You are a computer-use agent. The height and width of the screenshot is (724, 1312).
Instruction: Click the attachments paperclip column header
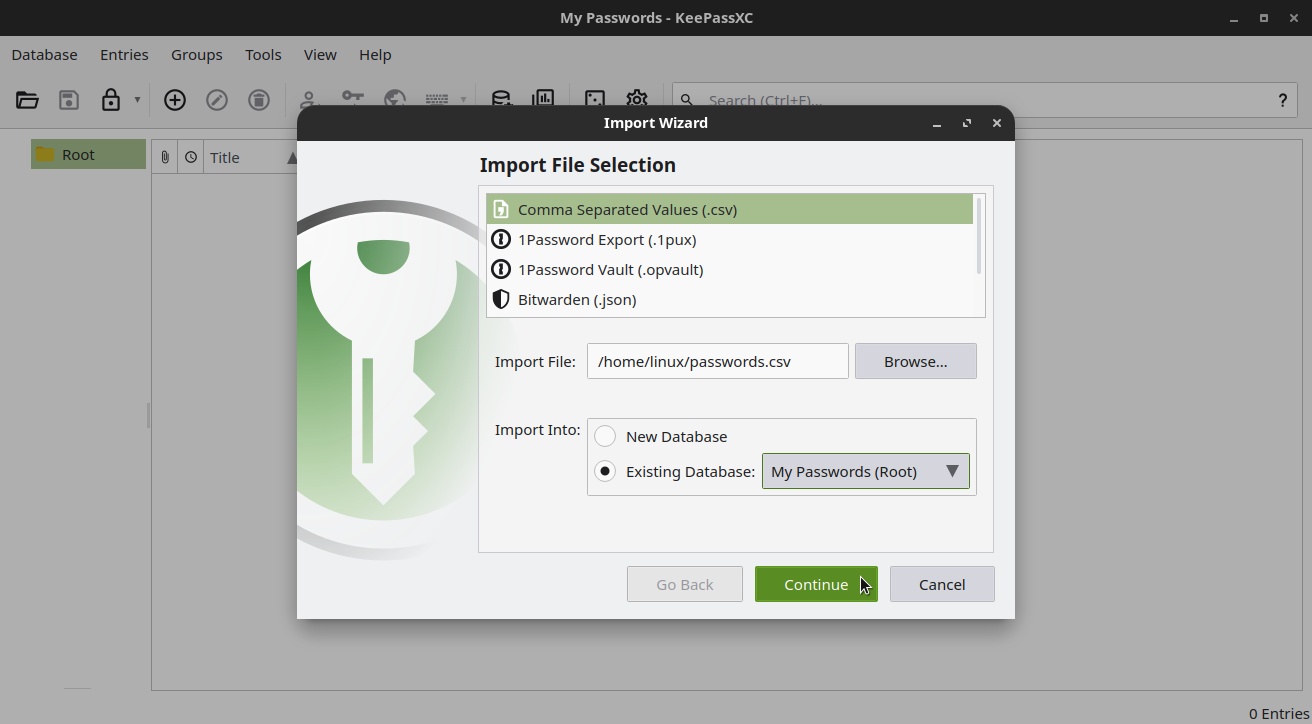pyautogui.click(x=165, y=157)
